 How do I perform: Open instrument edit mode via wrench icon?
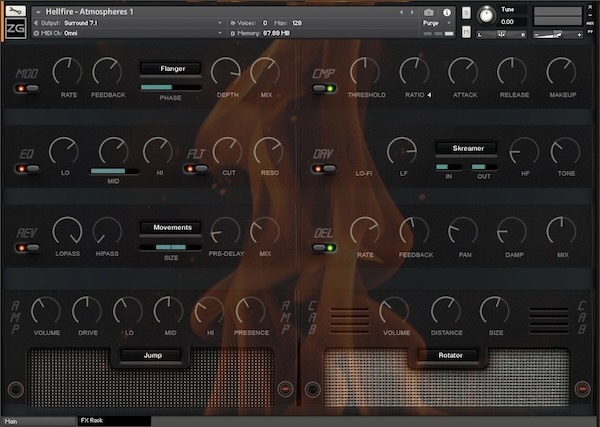[16, 11]
